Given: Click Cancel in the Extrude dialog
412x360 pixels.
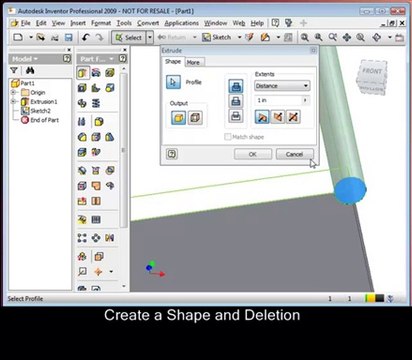Looking at the screenshot, I should (294, 154).
